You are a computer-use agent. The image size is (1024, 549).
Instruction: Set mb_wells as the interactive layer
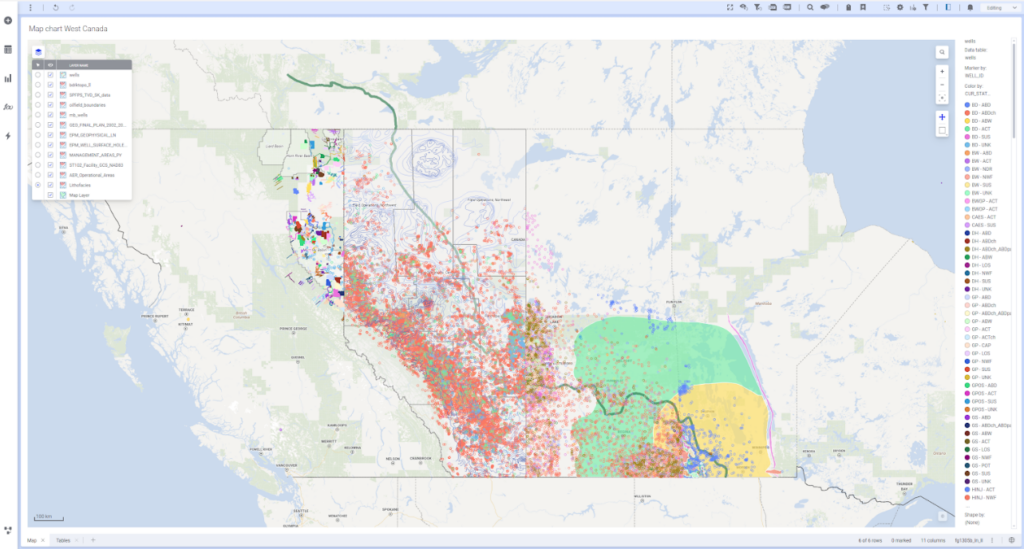coord(38,115)
